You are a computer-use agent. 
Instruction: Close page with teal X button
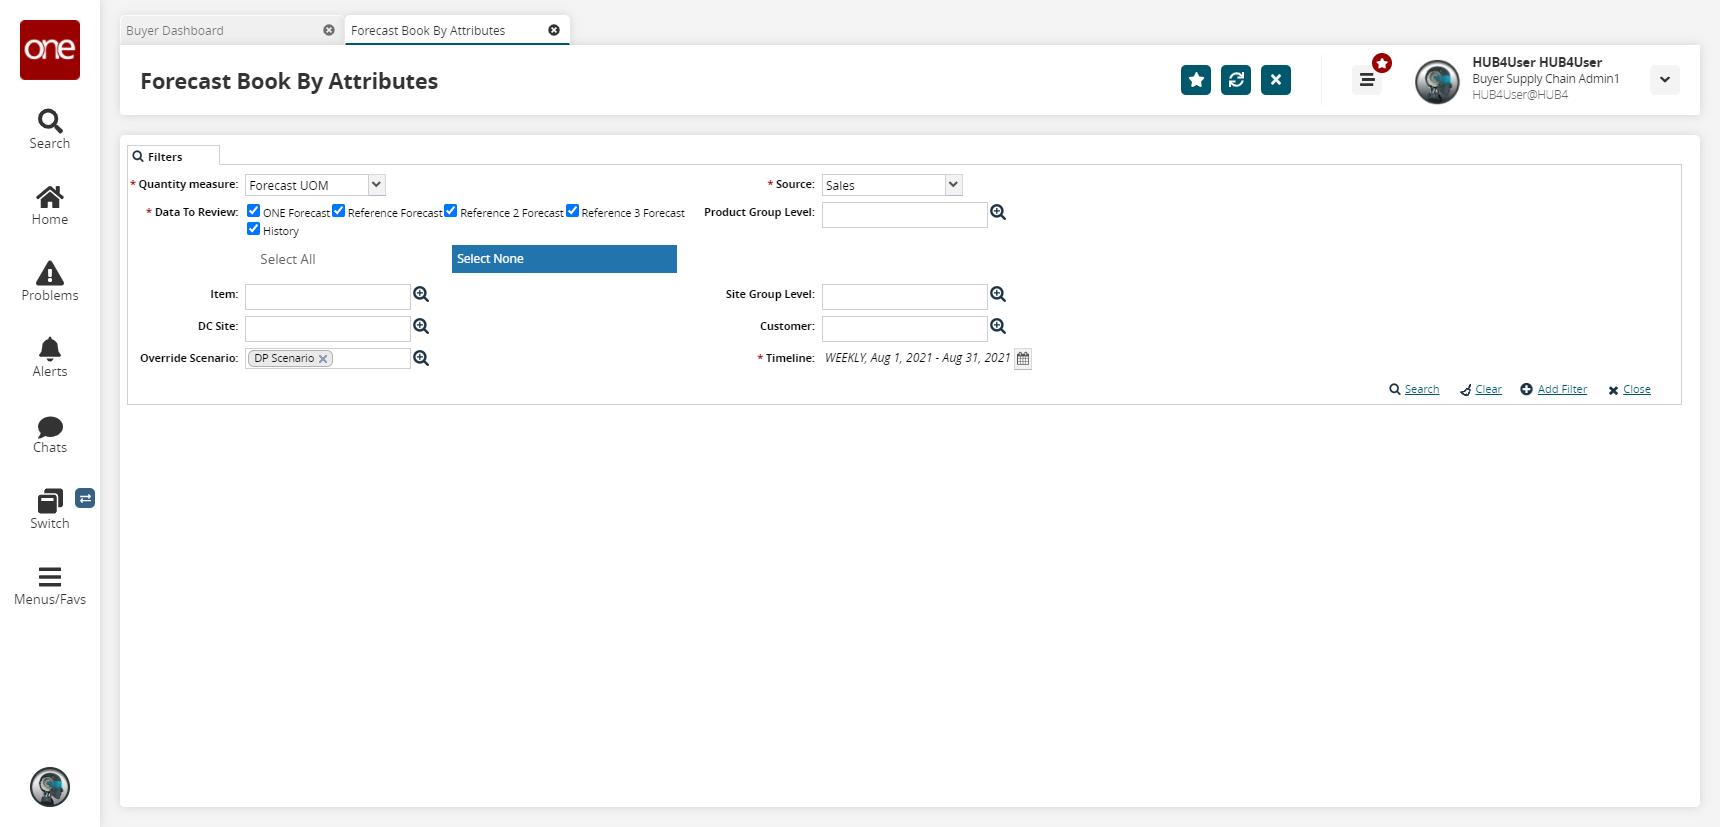pyautogui.click(x=1276, y=80)
